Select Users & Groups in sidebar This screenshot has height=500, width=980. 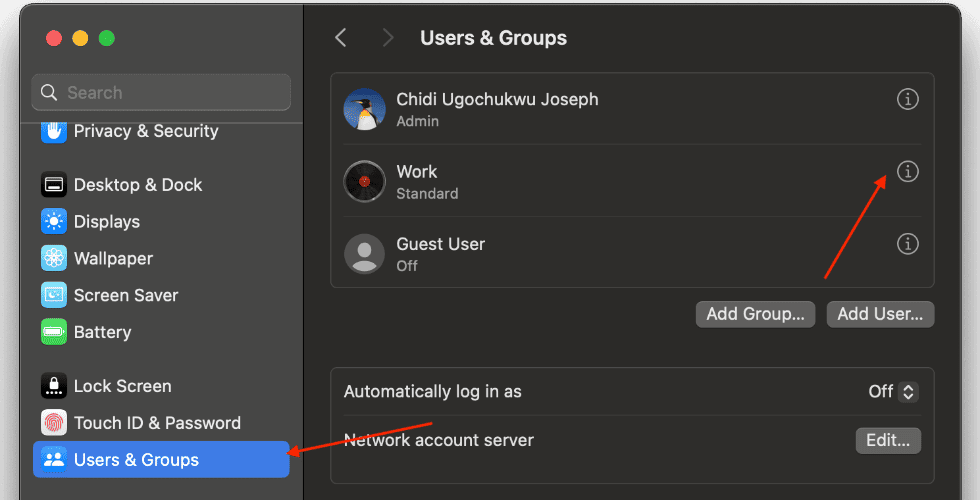tap(161, 459)
